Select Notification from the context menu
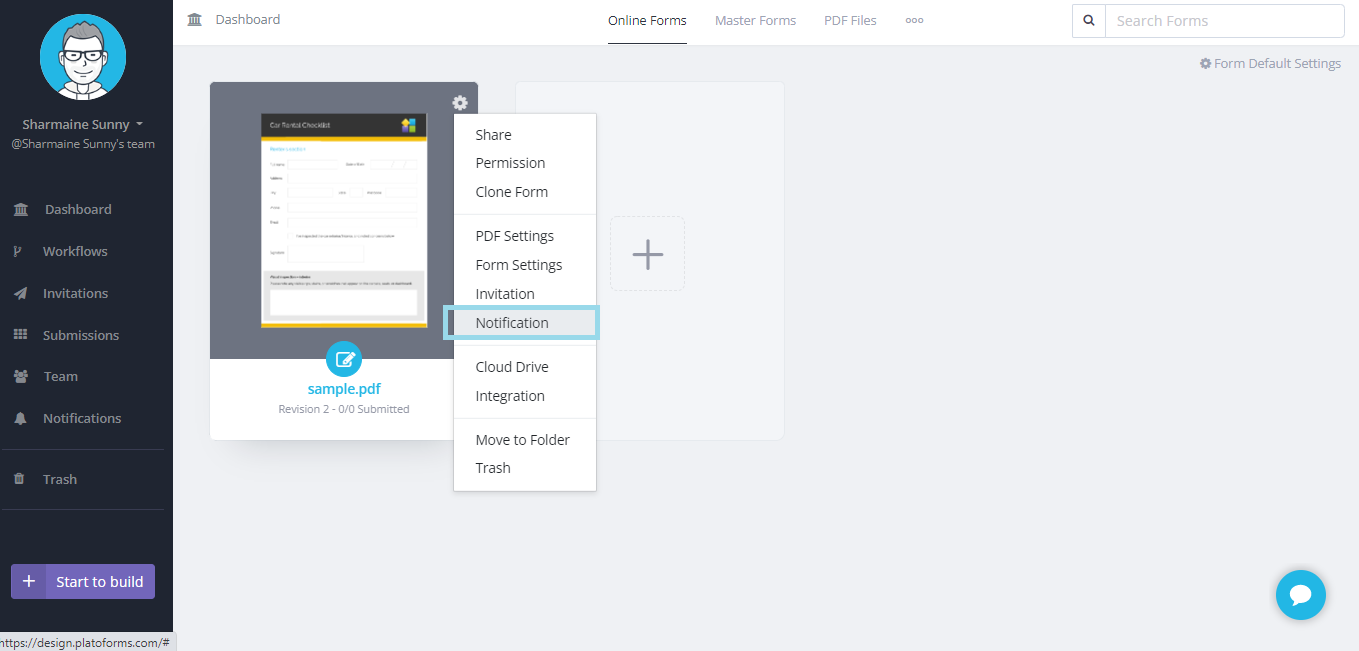The image size is (1359, 651). click(512, 323)
